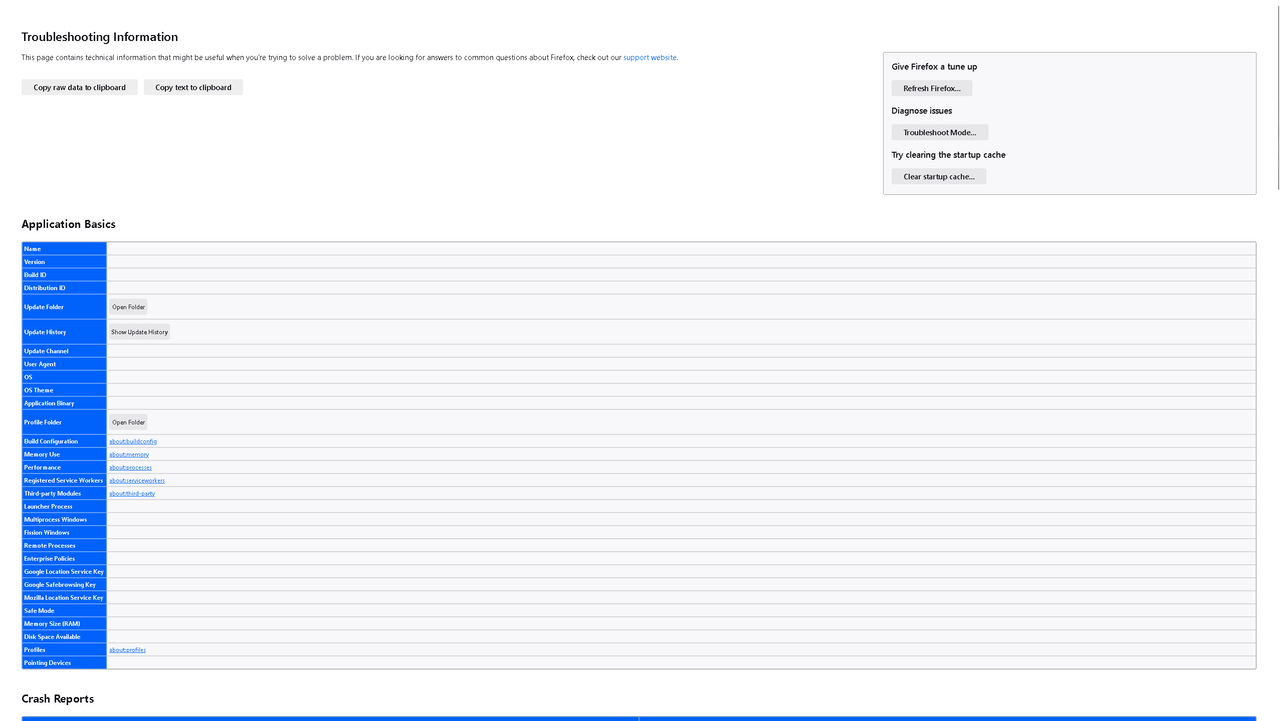
Task: Select the Registered Service Workers label
Action: point(64,480)
